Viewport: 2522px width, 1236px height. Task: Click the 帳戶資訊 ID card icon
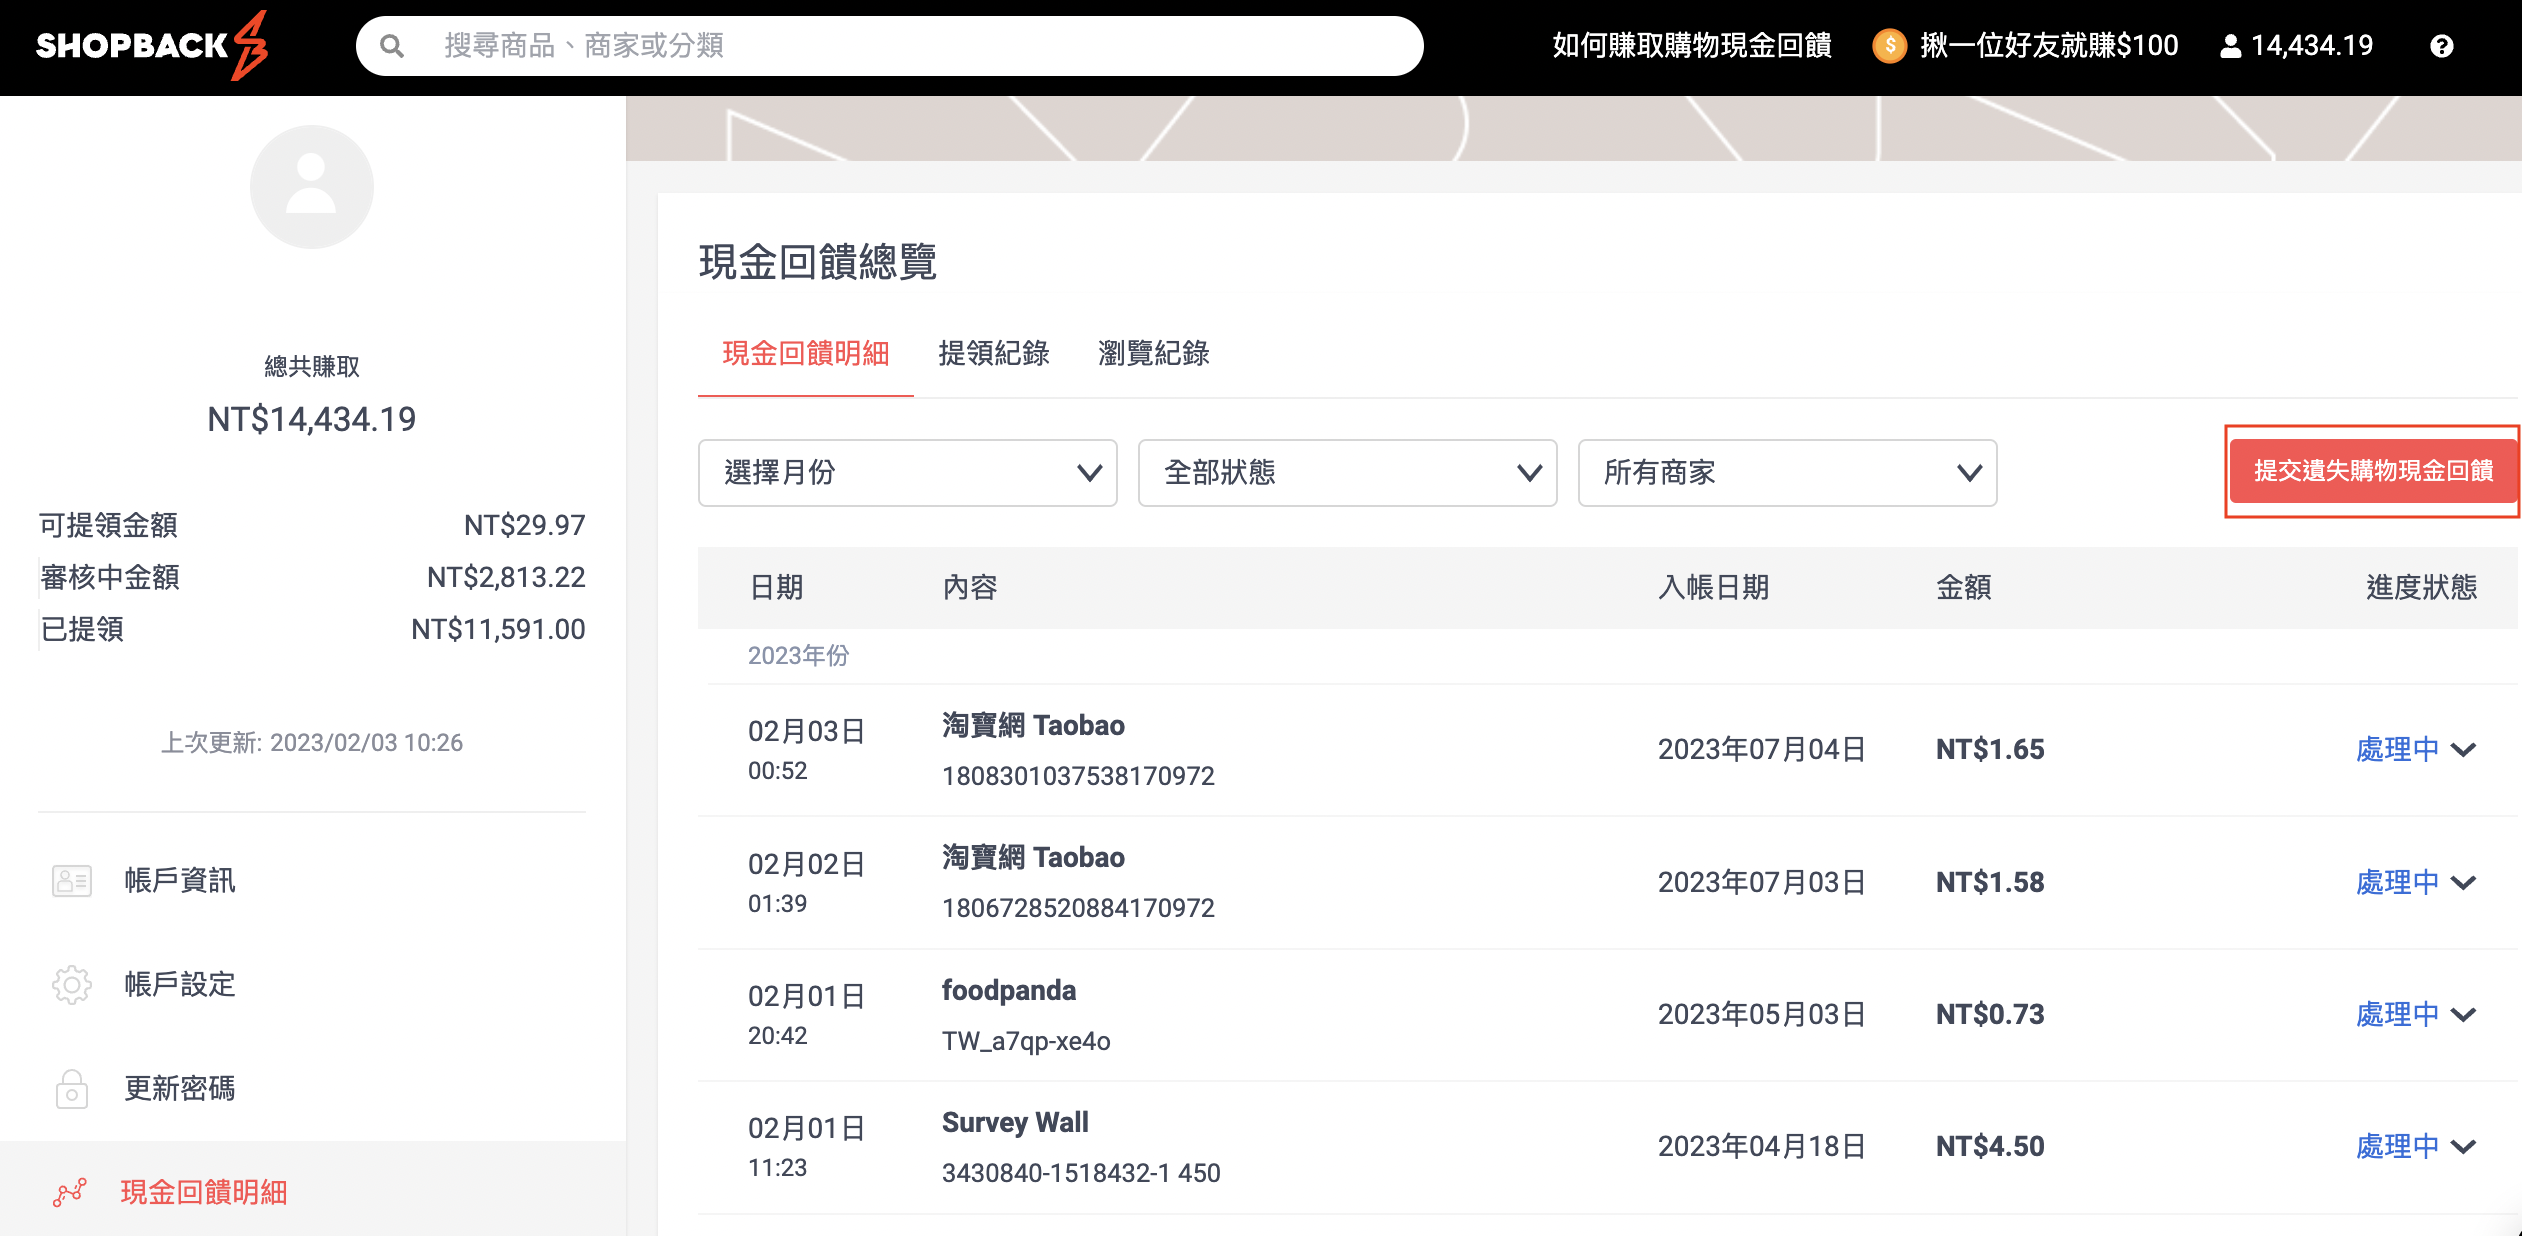[x=72, y=881]
